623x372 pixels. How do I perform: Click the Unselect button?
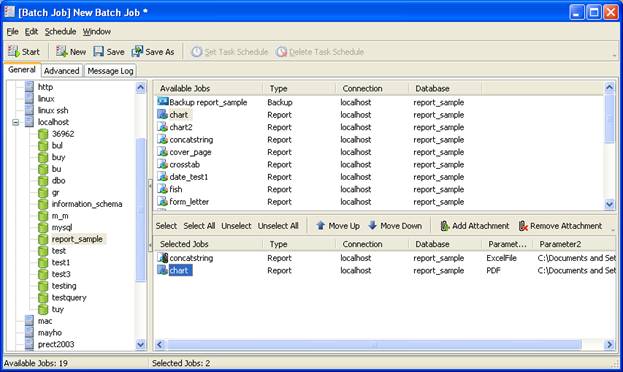236,226
